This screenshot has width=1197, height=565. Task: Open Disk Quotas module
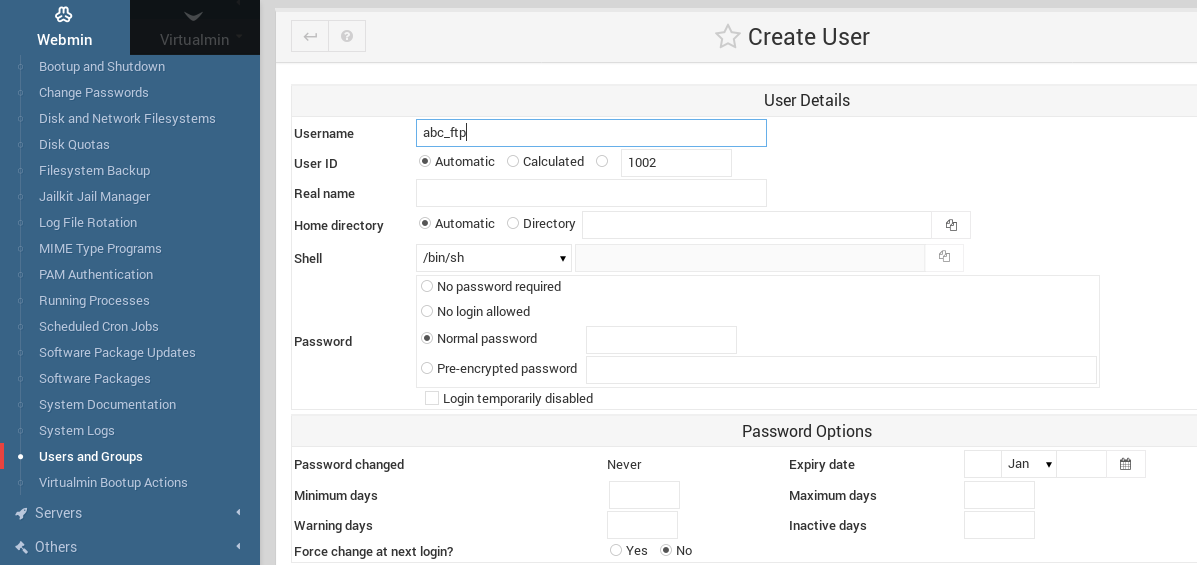(x=74, y=144)
